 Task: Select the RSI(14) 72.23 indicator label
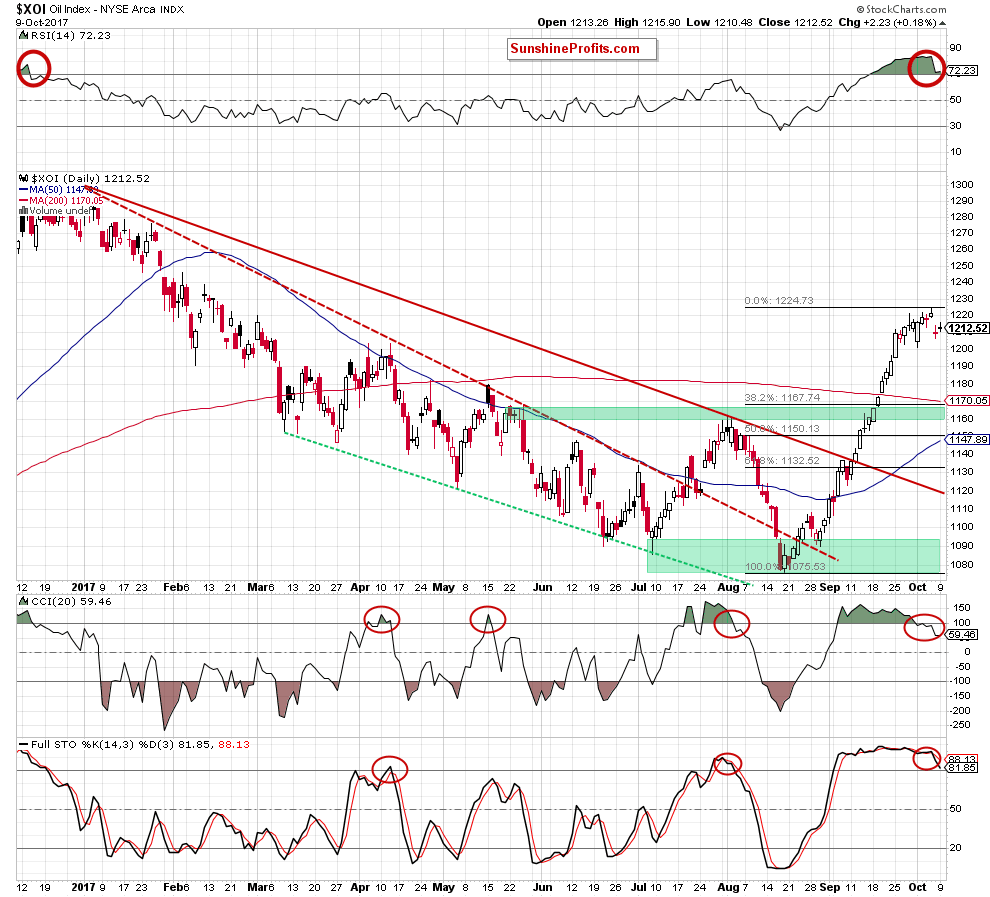pyautogui.click(x=71, y=35)
